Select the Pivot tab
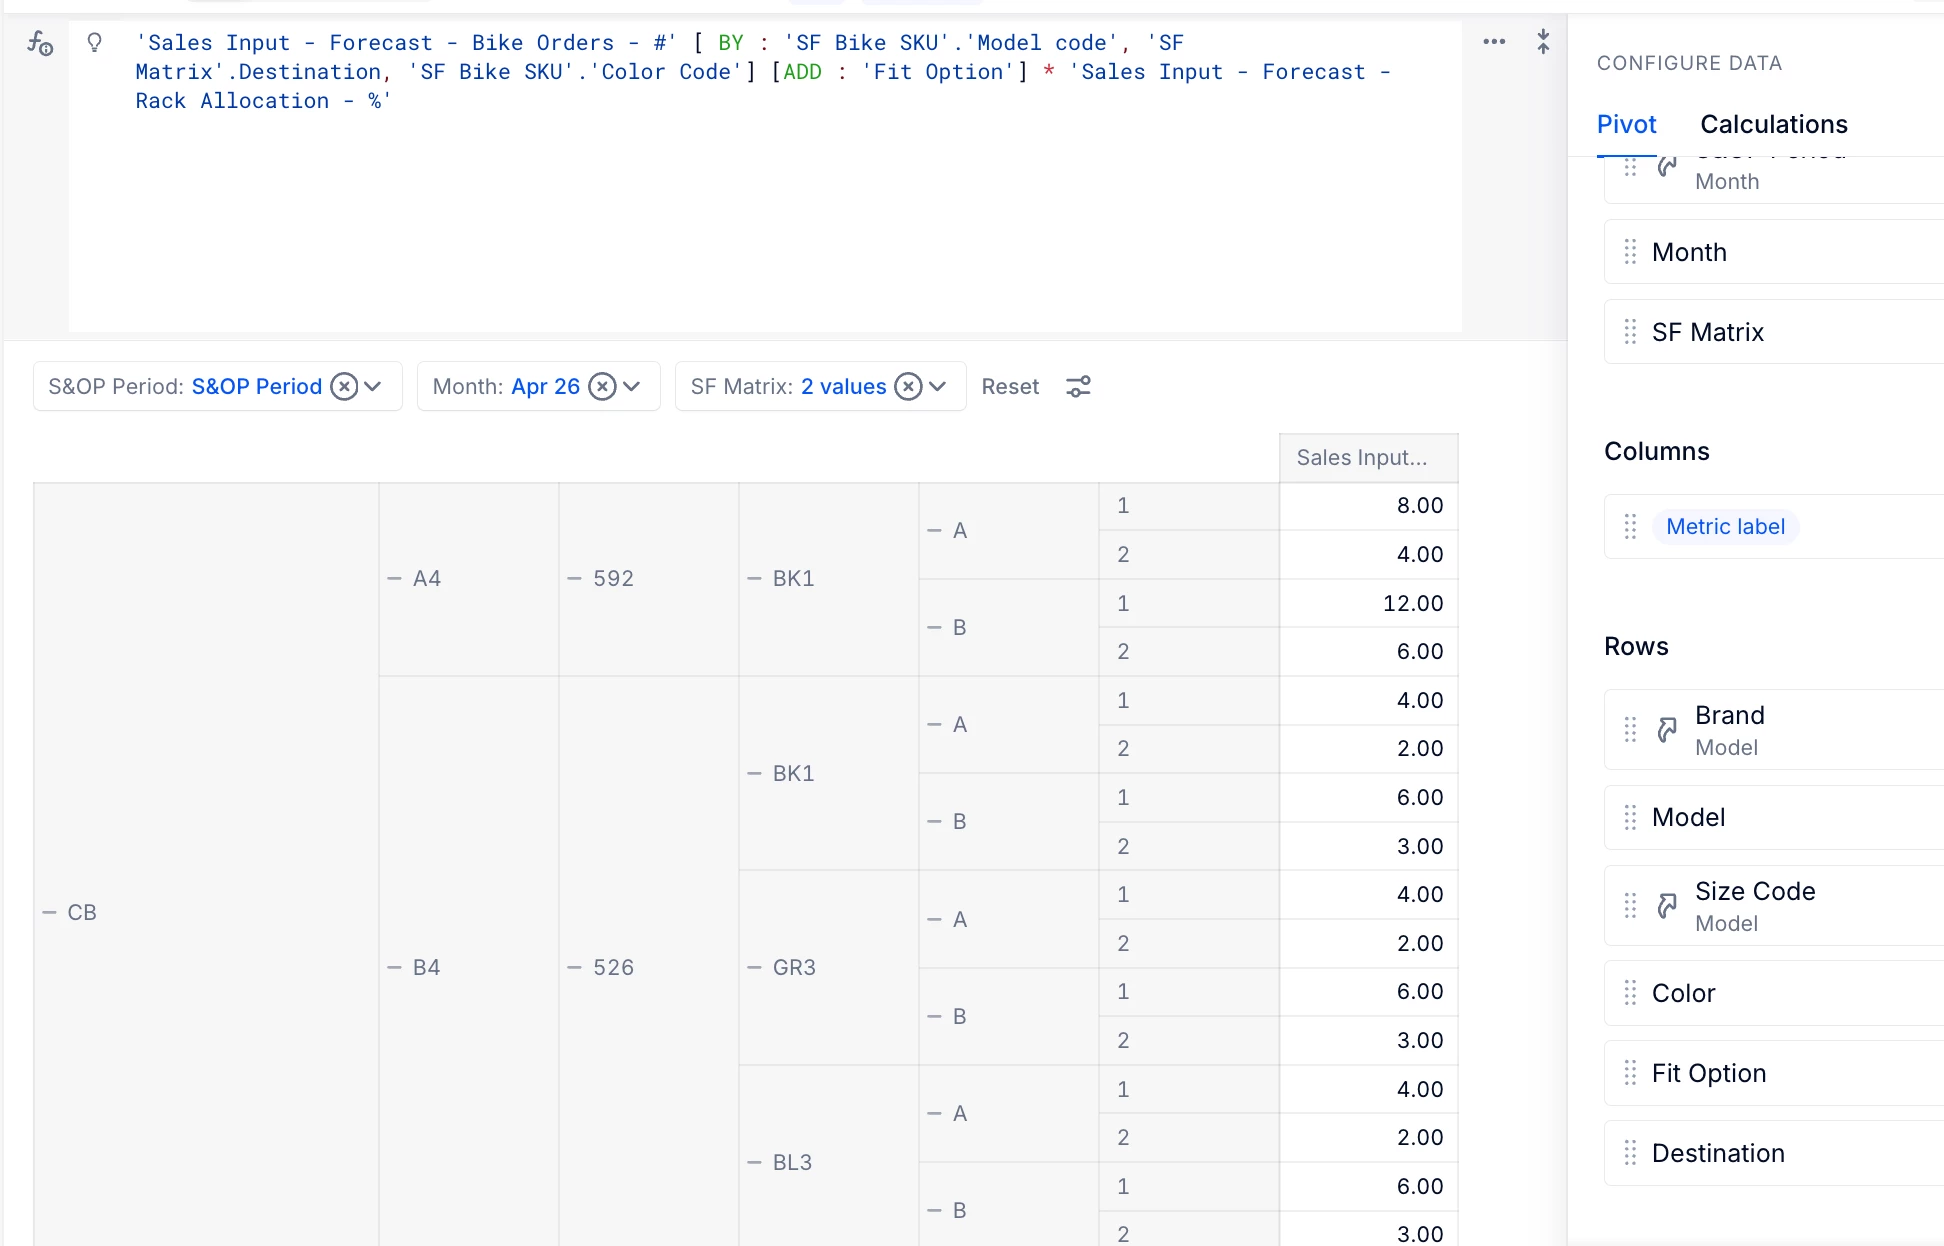 [1626, 124]
